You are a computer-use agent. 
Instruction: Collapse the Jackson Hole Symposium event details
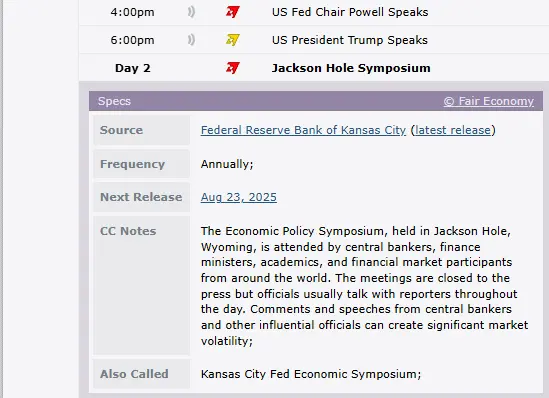351,68
